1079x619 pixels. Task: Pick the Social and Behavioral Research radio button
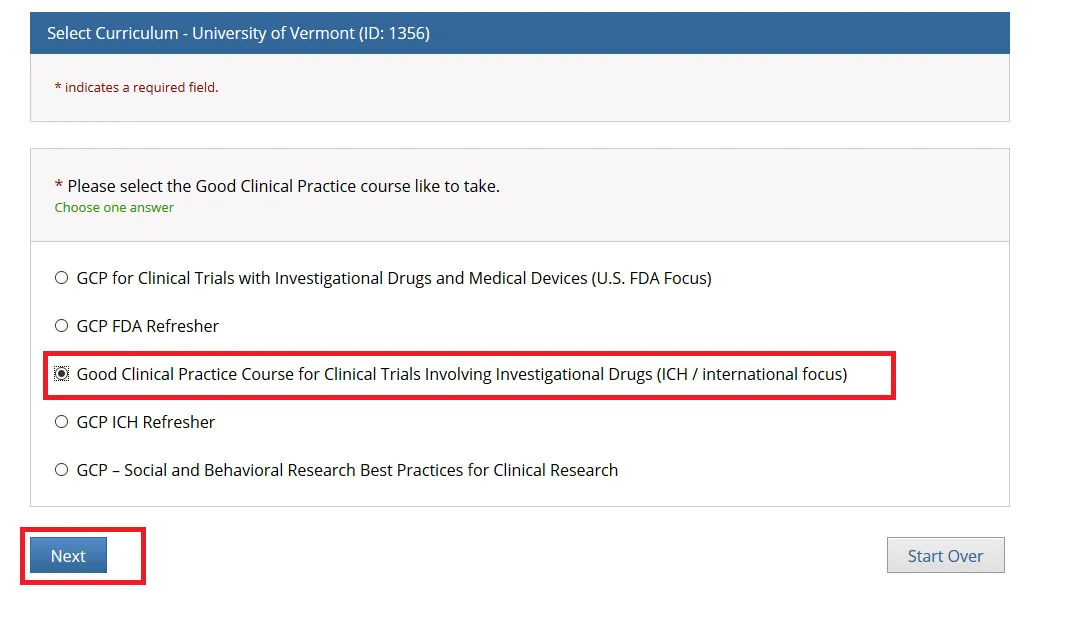pos(62,470)
